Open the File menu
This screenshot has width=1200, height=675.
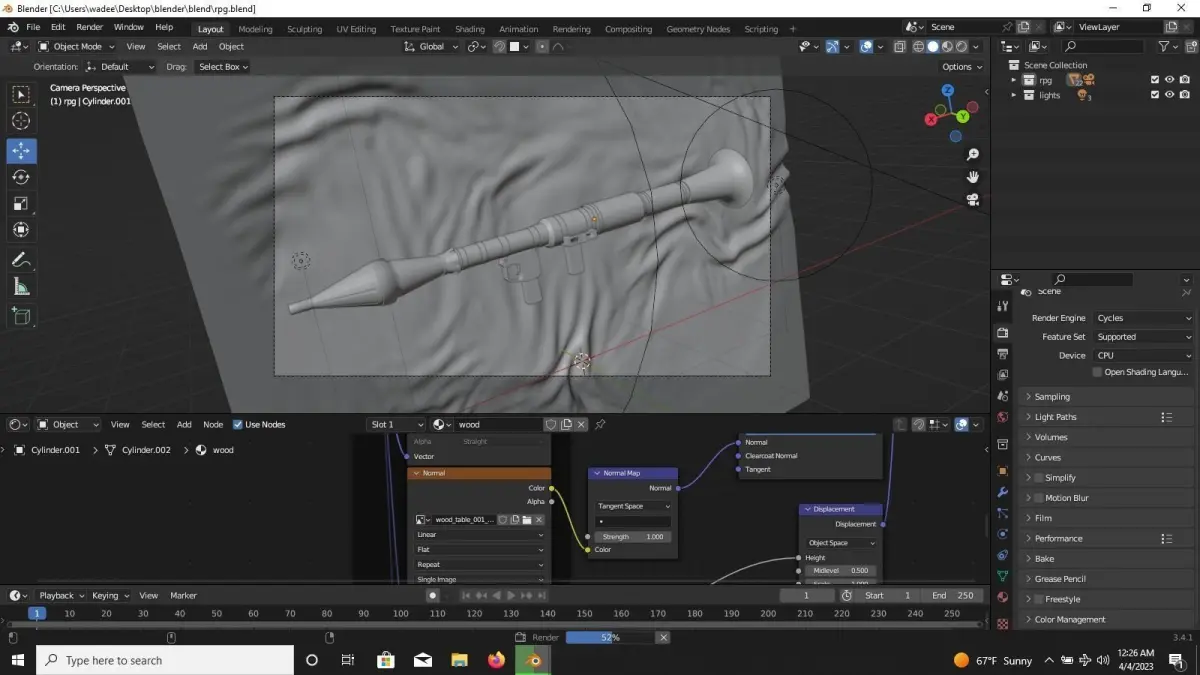coord(33,27)
